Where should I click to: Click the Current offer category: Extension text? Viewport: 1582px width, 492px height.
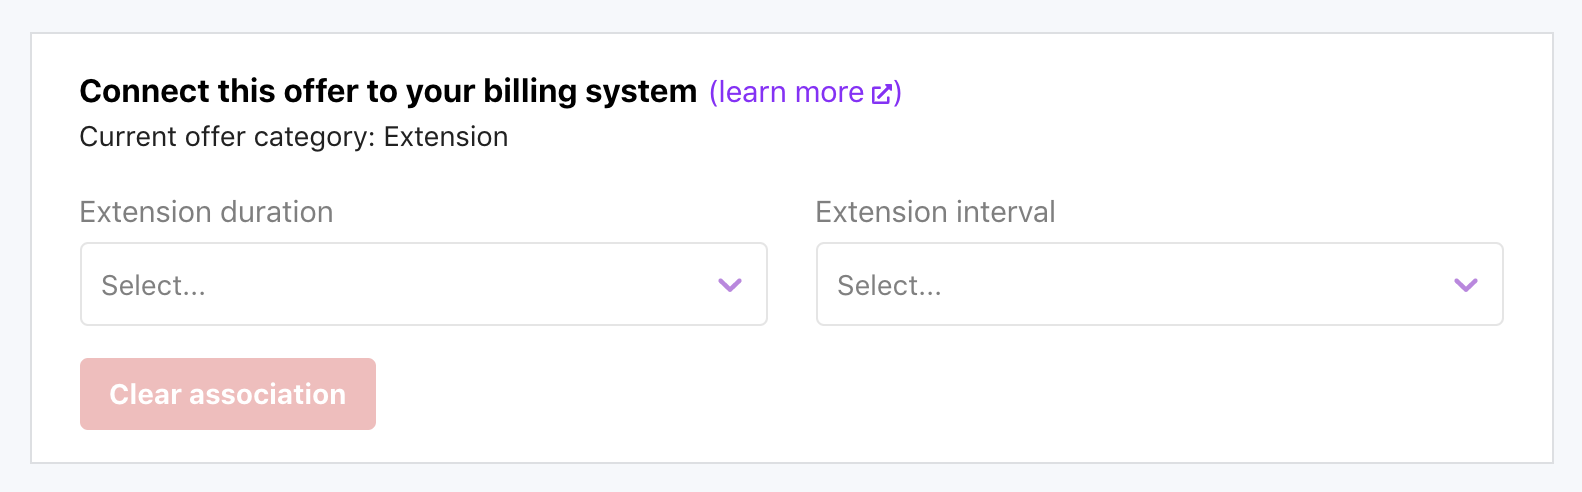pyautogui.click(x=293, y=137)
